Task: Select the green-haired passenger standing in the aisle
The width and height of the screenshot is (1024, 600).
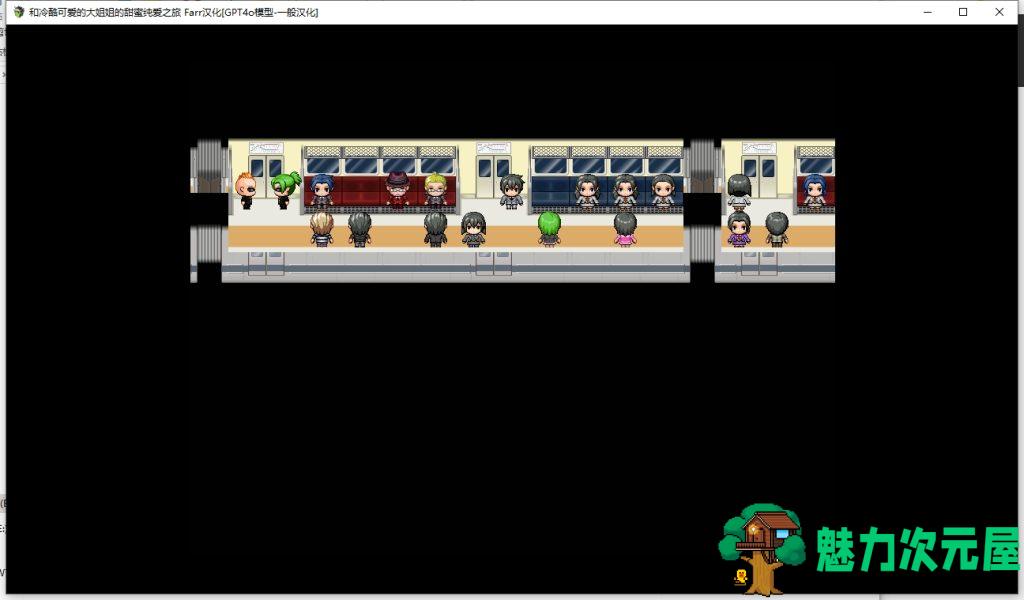Action: [x=549, y=229]
